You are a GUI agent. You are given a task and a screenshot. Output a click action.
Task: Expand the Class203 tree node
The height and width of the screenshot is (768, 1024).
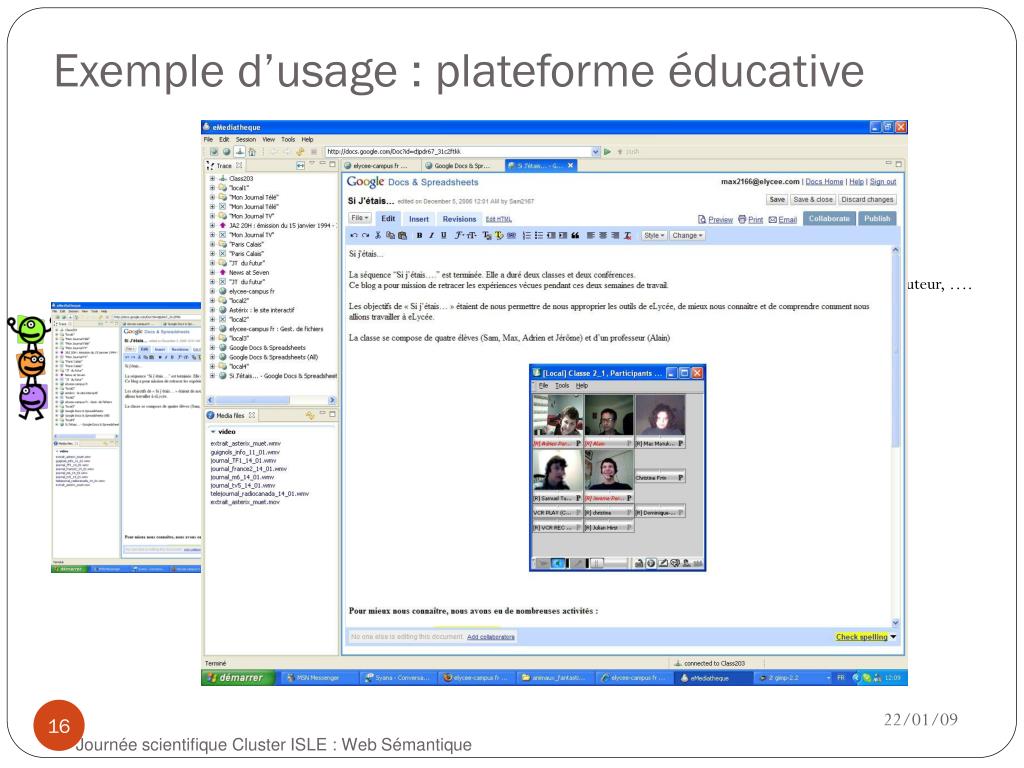click(x=212, y=178)
